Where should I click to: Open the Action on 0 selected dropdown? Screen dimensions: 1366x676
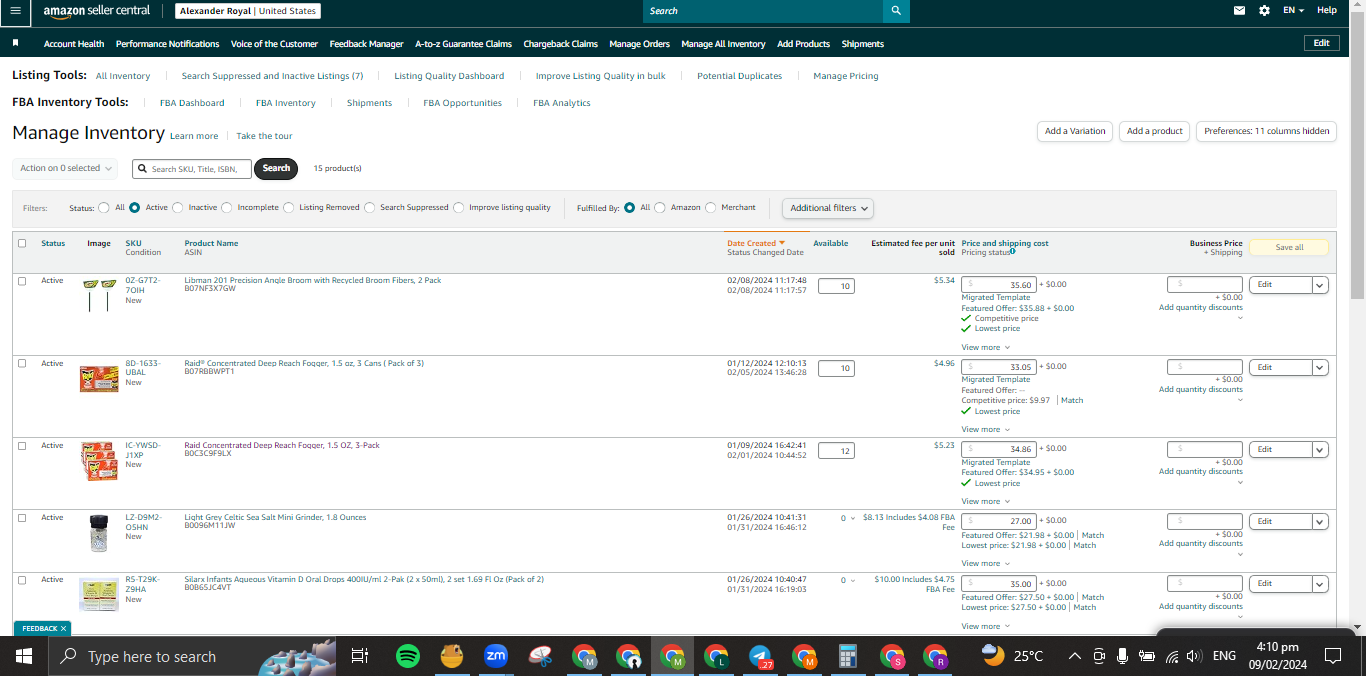click(x=65, y=168)
